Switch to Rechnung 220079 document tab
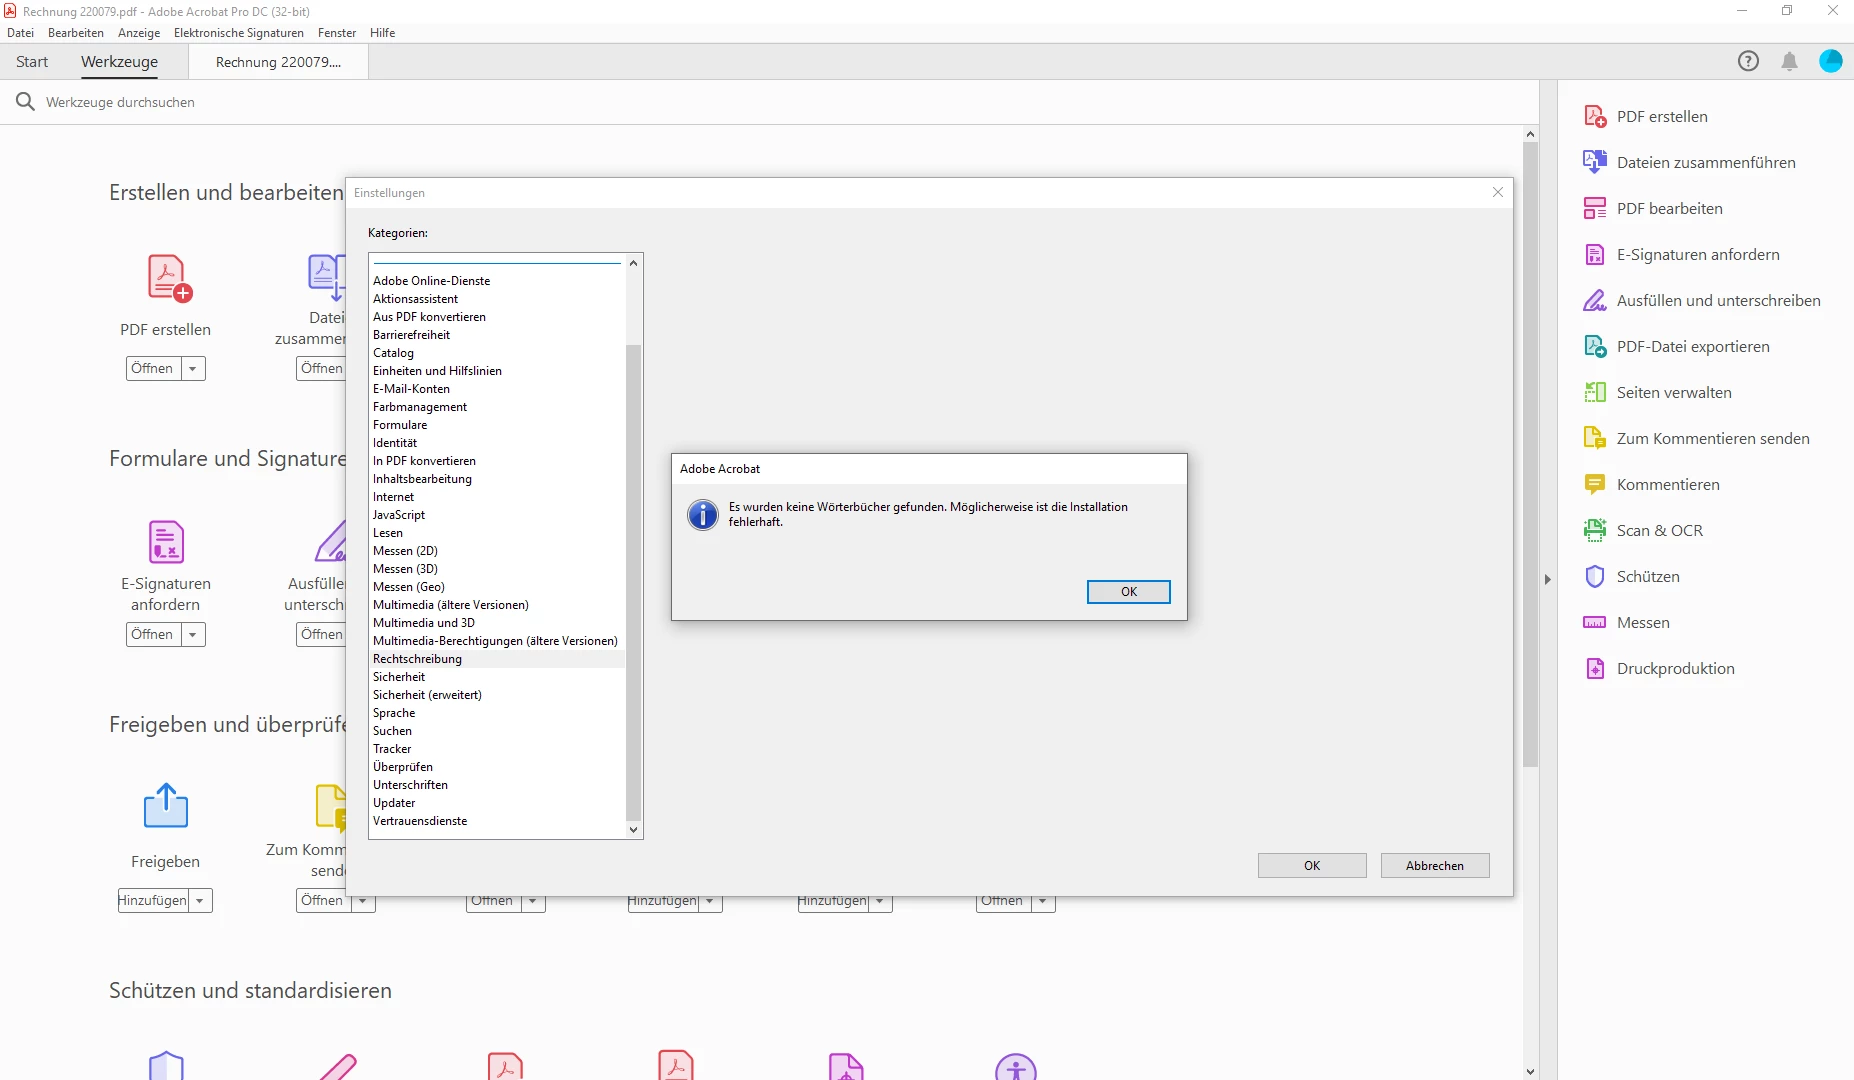The width and height of the screenshot is (1854, 1080). 278,62
